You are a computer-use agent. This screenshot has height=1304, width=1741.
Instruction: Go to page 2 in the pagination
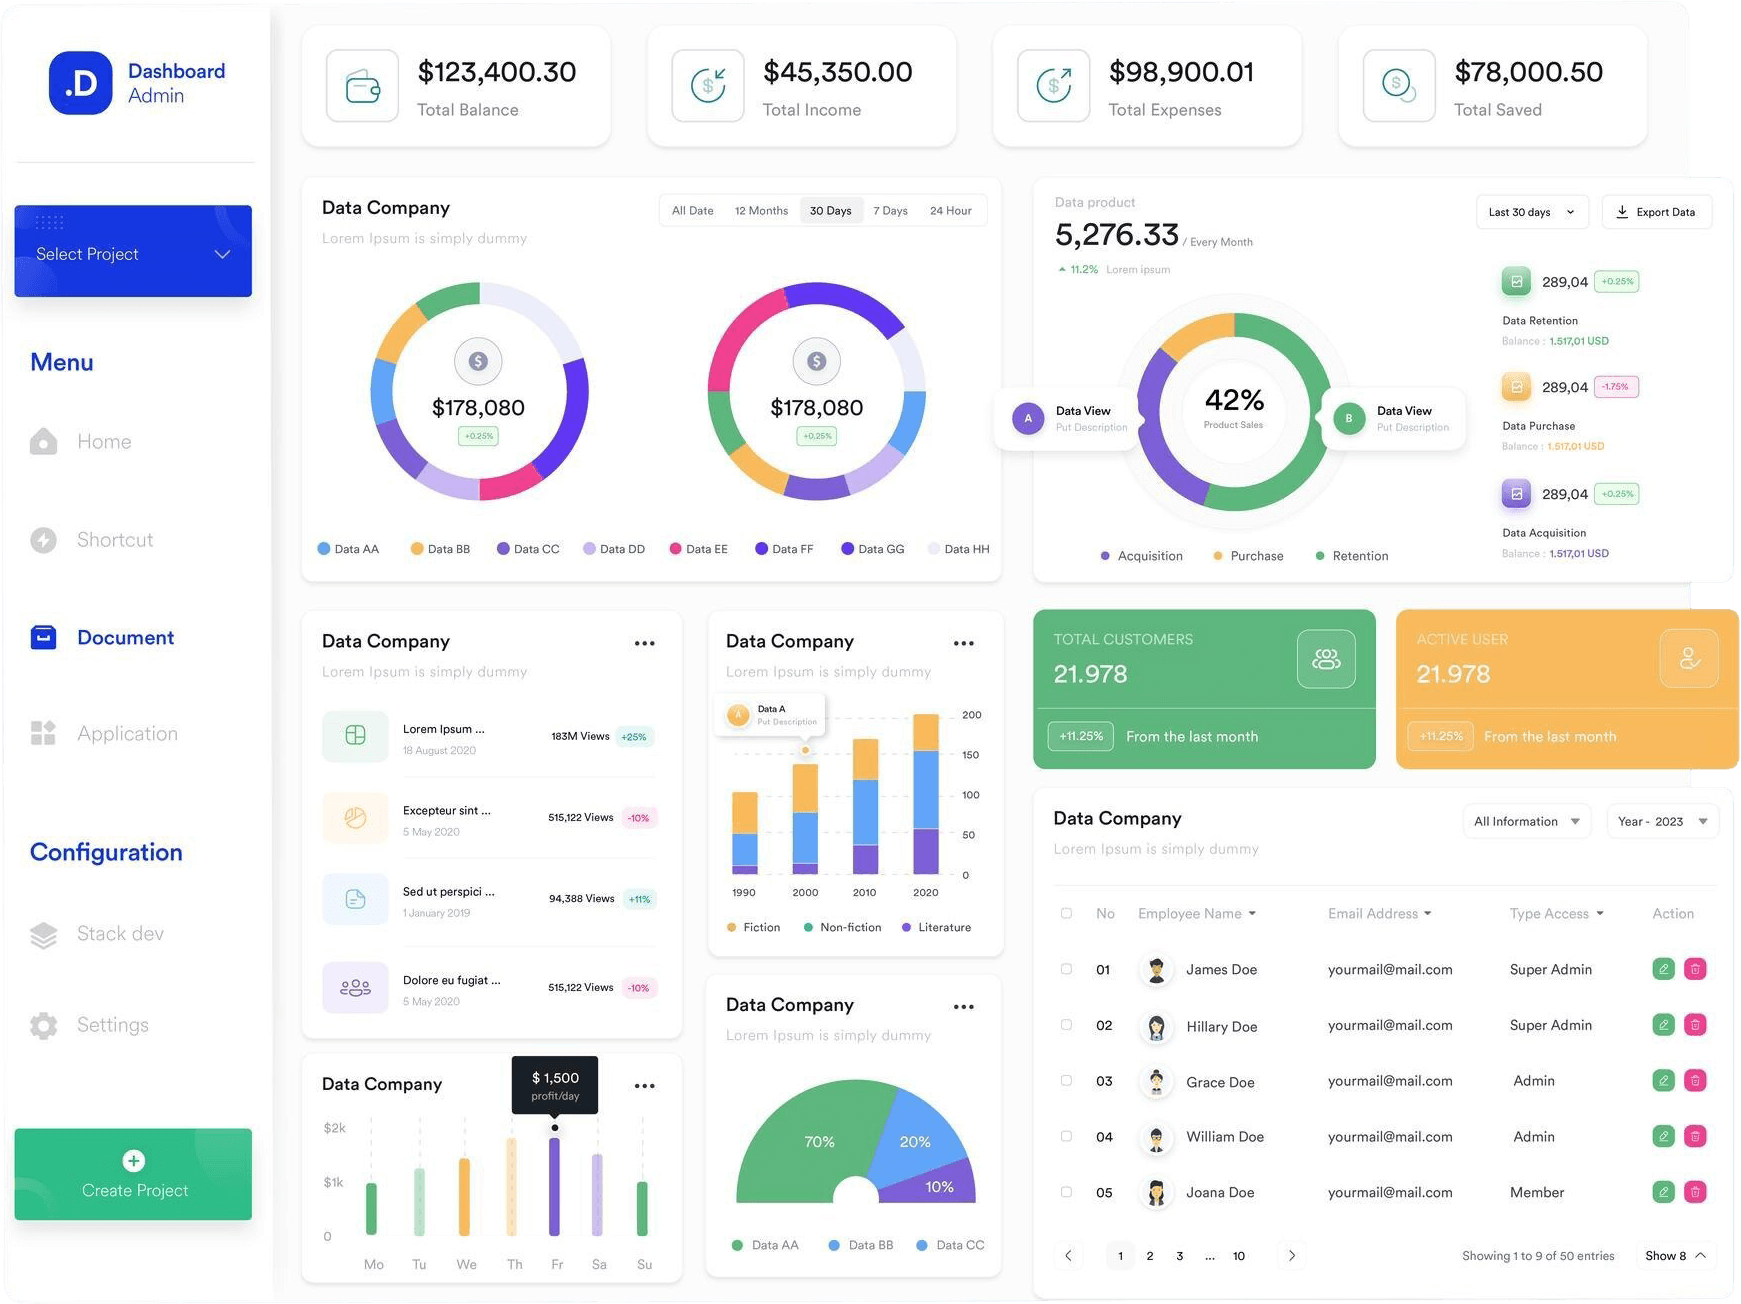pyautogui.click(x=1150, y=1256)
